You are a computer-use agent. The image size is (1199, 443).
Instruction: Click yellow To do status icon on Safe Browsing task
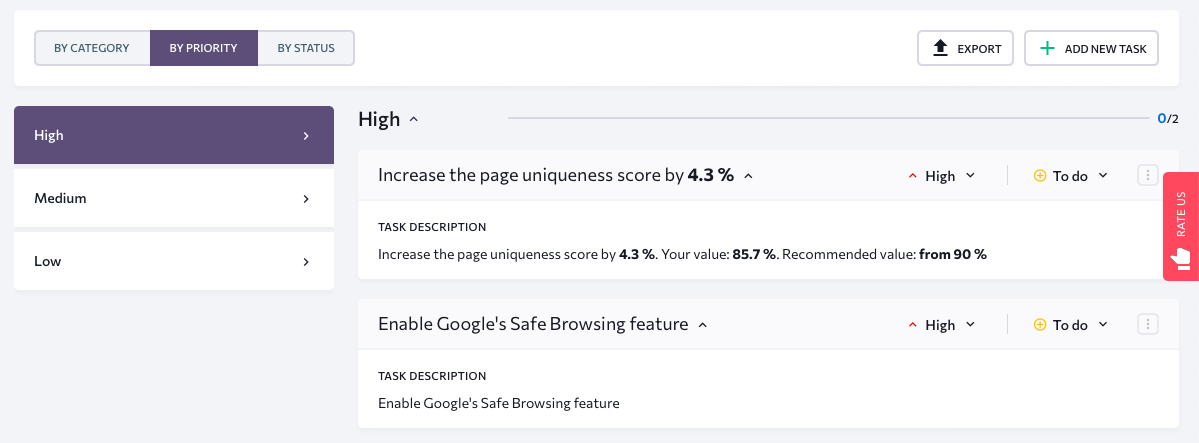(1039, 325)
